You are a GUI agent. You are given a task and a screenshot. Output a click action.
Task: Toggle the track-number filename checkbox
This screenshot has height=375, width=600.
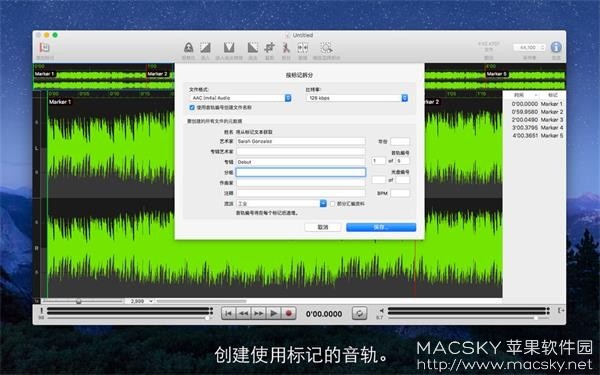pyautogui.click(x=192, y=108)
